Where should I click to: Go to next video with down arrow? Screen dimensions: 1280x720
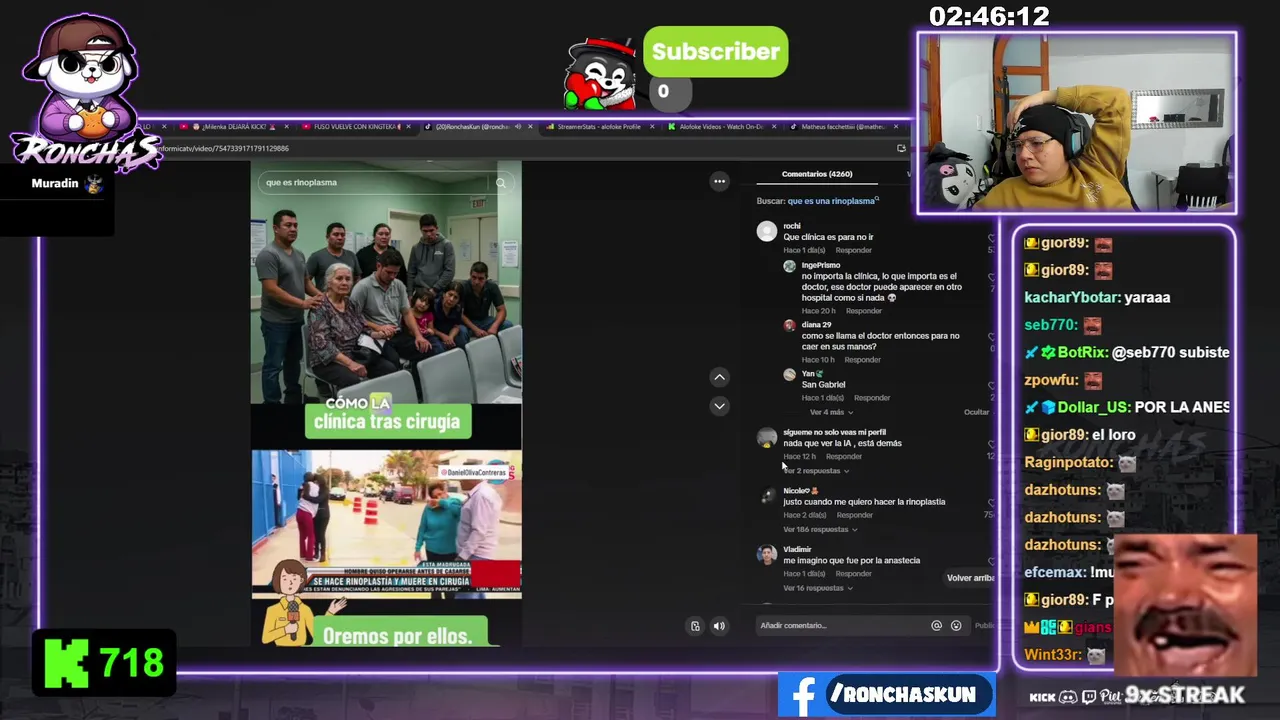[x=719, y=406]
